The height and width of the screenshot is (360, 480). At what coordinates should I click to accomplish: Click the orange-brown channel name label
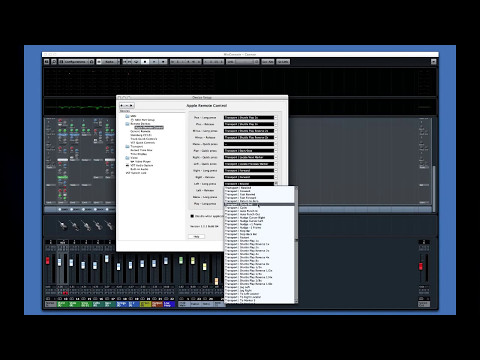[157, 304]
